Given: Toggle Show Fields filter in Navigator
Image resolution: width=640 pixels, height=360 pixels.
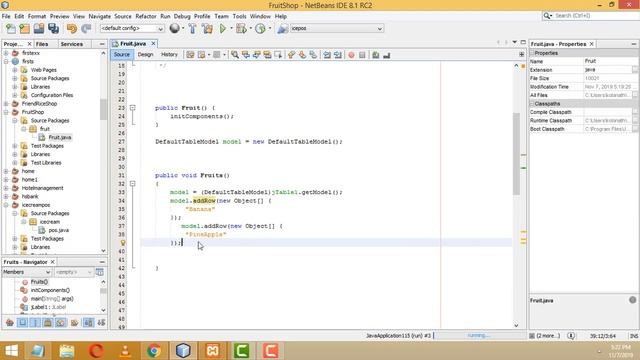Looking at the screenshot, I should click(x=22, y=323).
